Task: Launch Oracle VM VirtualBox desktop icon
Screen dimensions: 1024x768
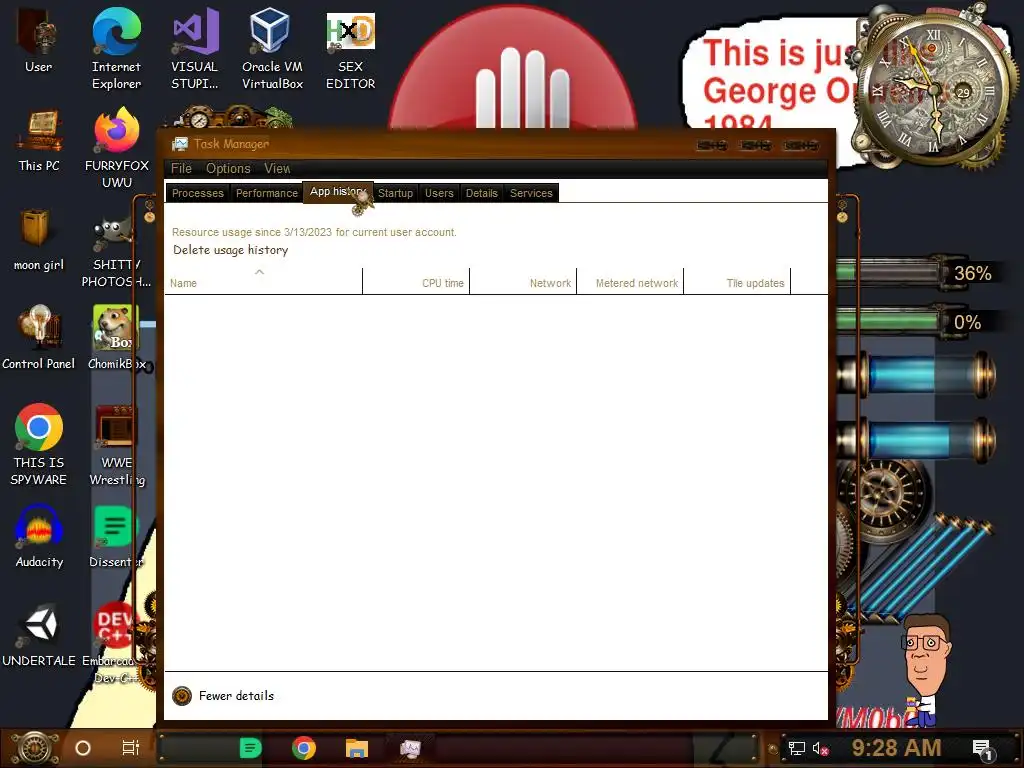Action: point(272,50)
